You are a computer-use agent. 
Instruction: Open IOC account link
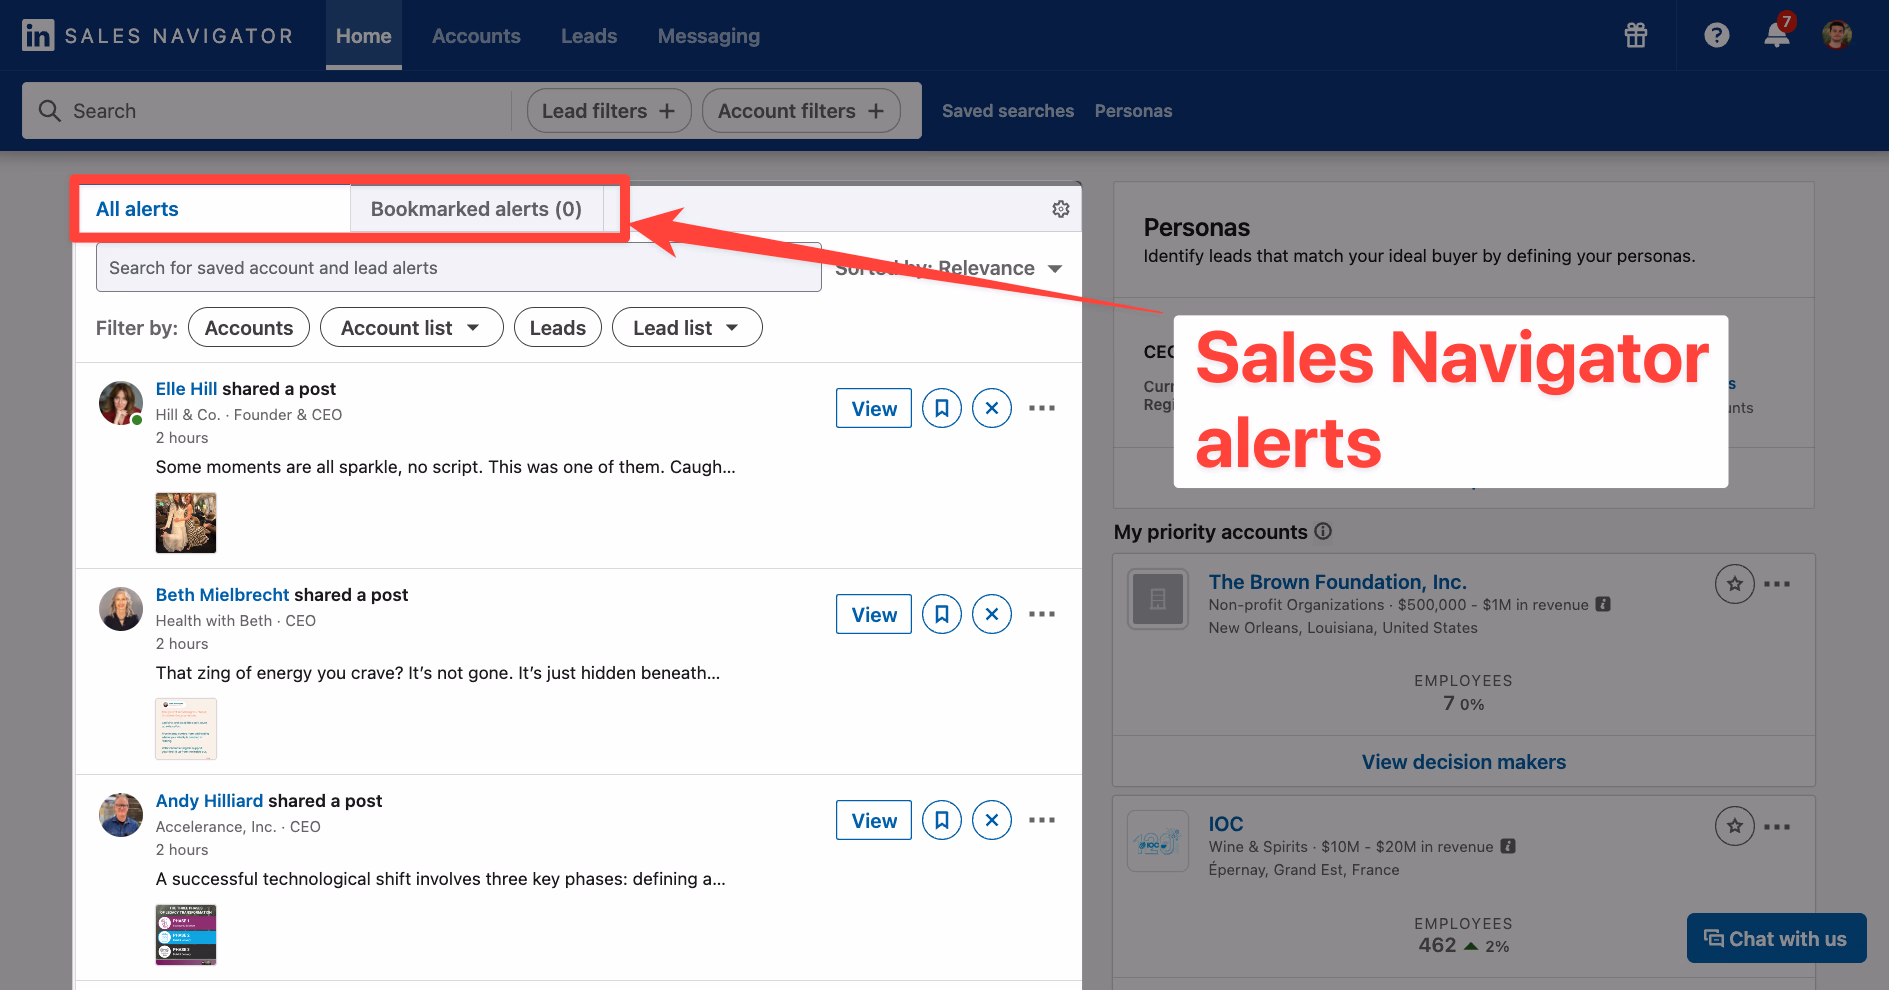[1226, 824]
